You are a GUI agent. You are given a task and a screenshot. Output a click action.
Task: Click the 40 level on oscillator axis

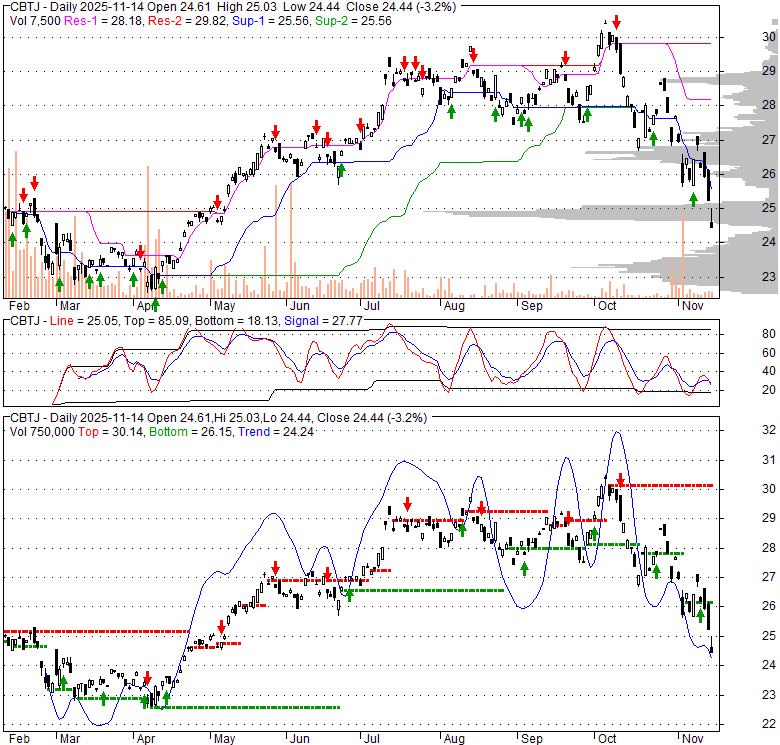pos(769,371)
